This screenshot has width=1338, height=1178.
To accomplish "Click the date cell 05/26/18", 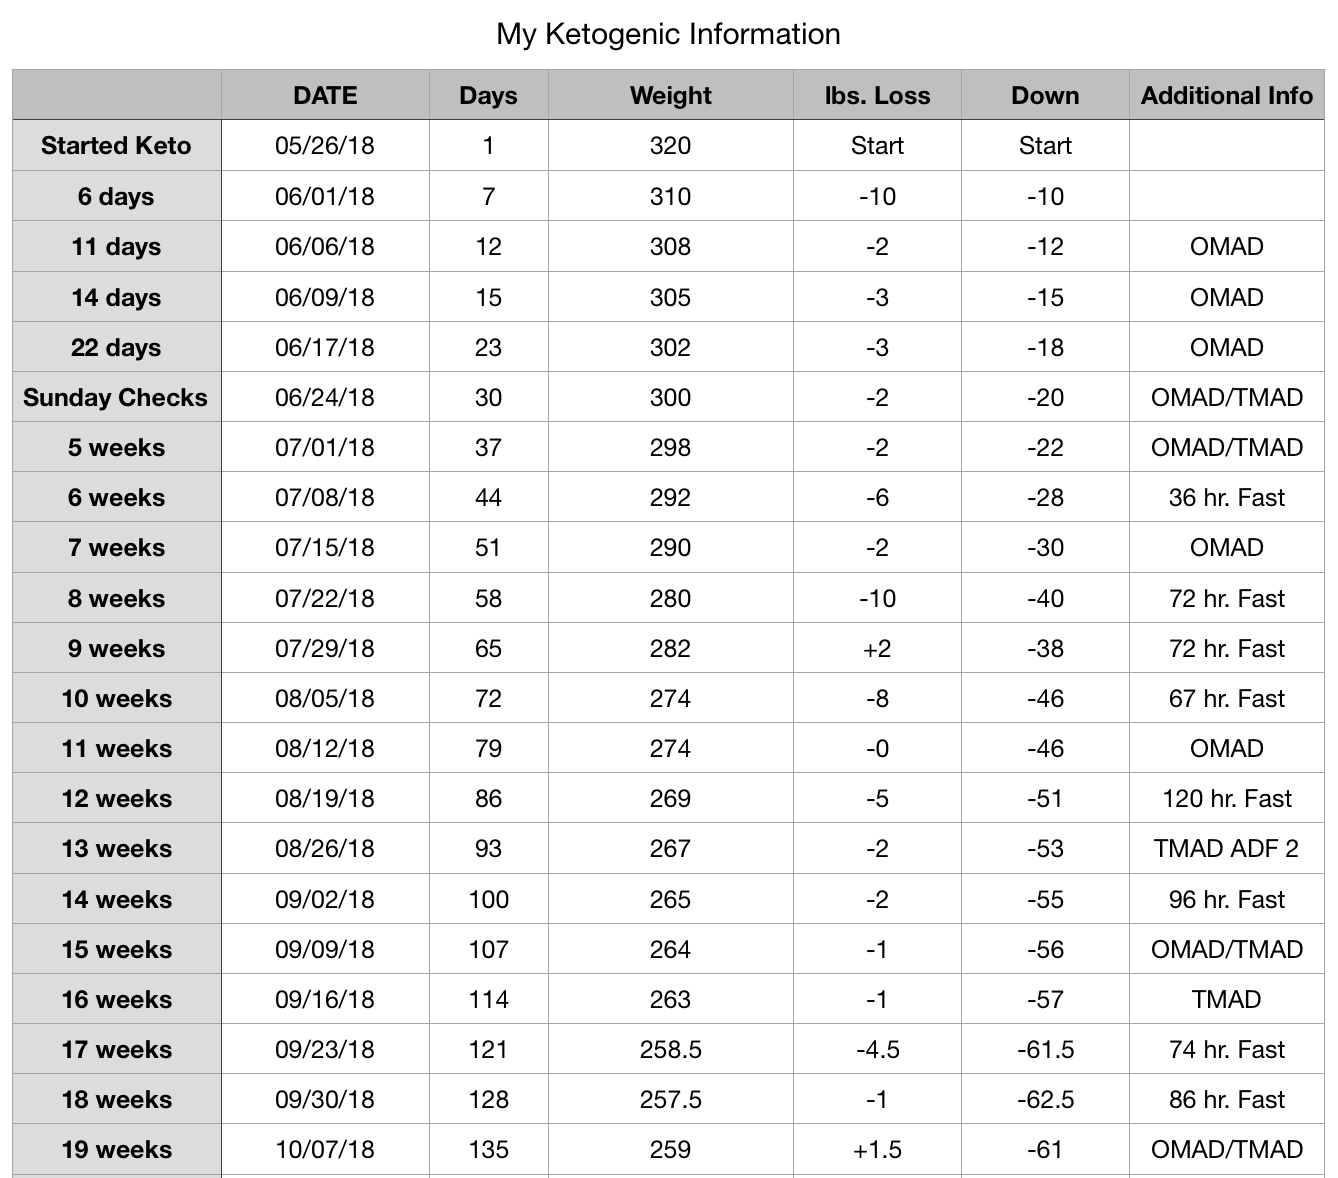I will pos(325,146).
